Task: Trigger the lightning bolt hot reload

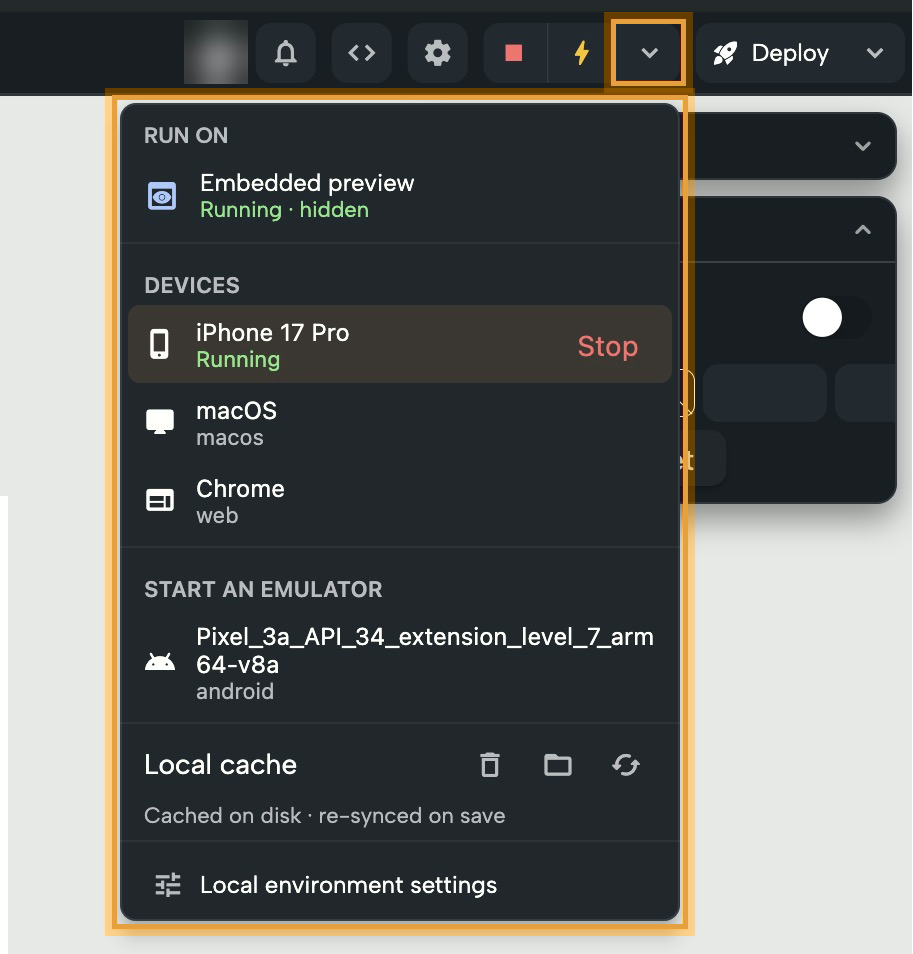Action: click(581, 53)
